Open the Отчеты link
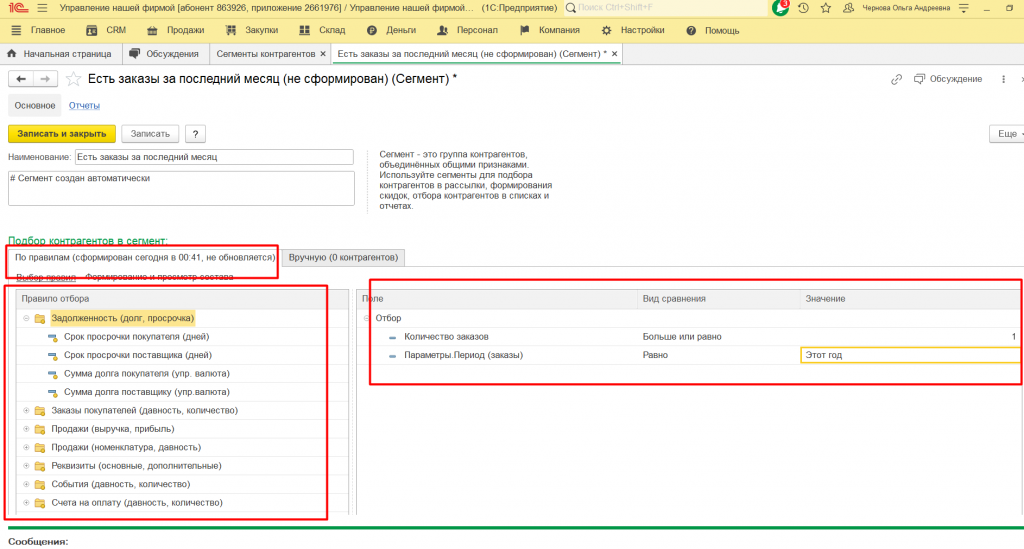This screenshot has width=1024, height=549. click(x=84, y=105)
